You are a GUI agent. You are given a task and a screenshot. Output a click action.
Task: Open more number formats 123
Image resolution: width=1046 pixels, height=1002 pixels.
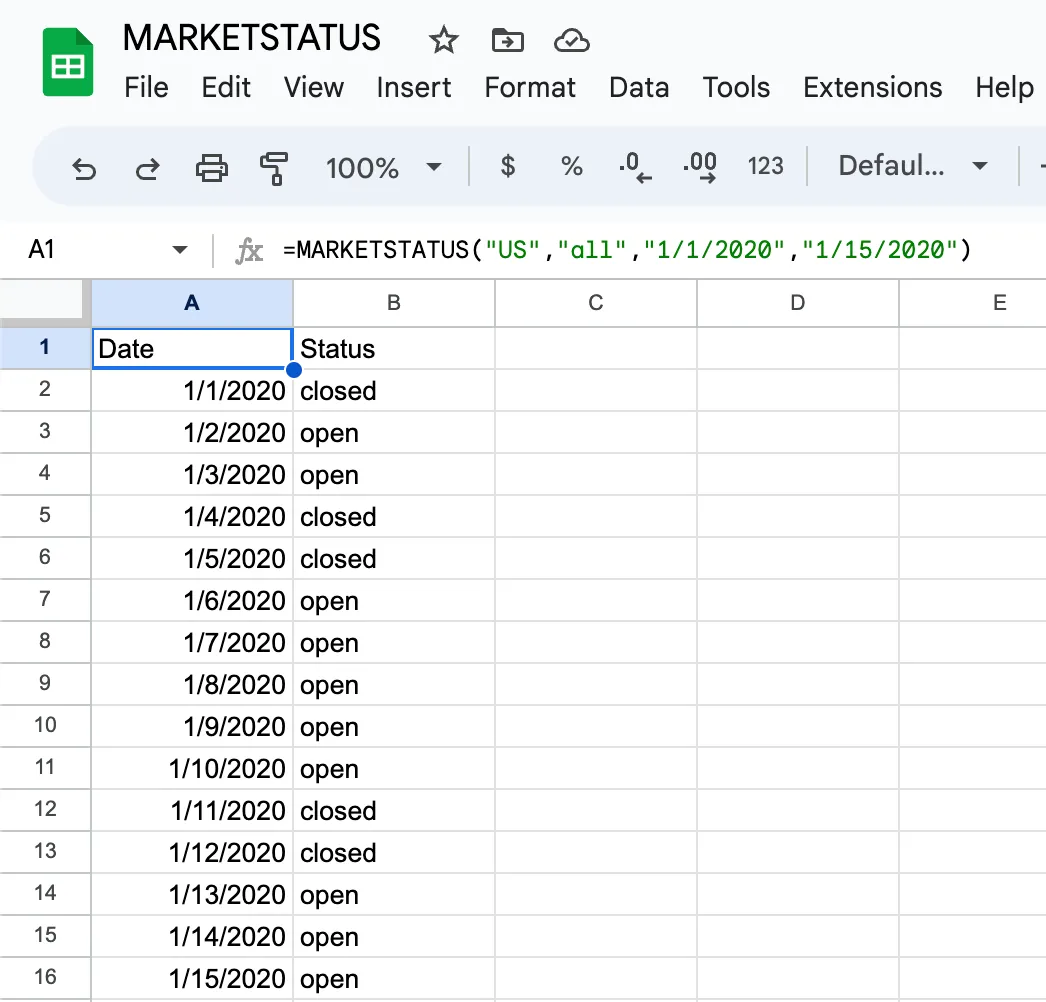tap(765, 166)
